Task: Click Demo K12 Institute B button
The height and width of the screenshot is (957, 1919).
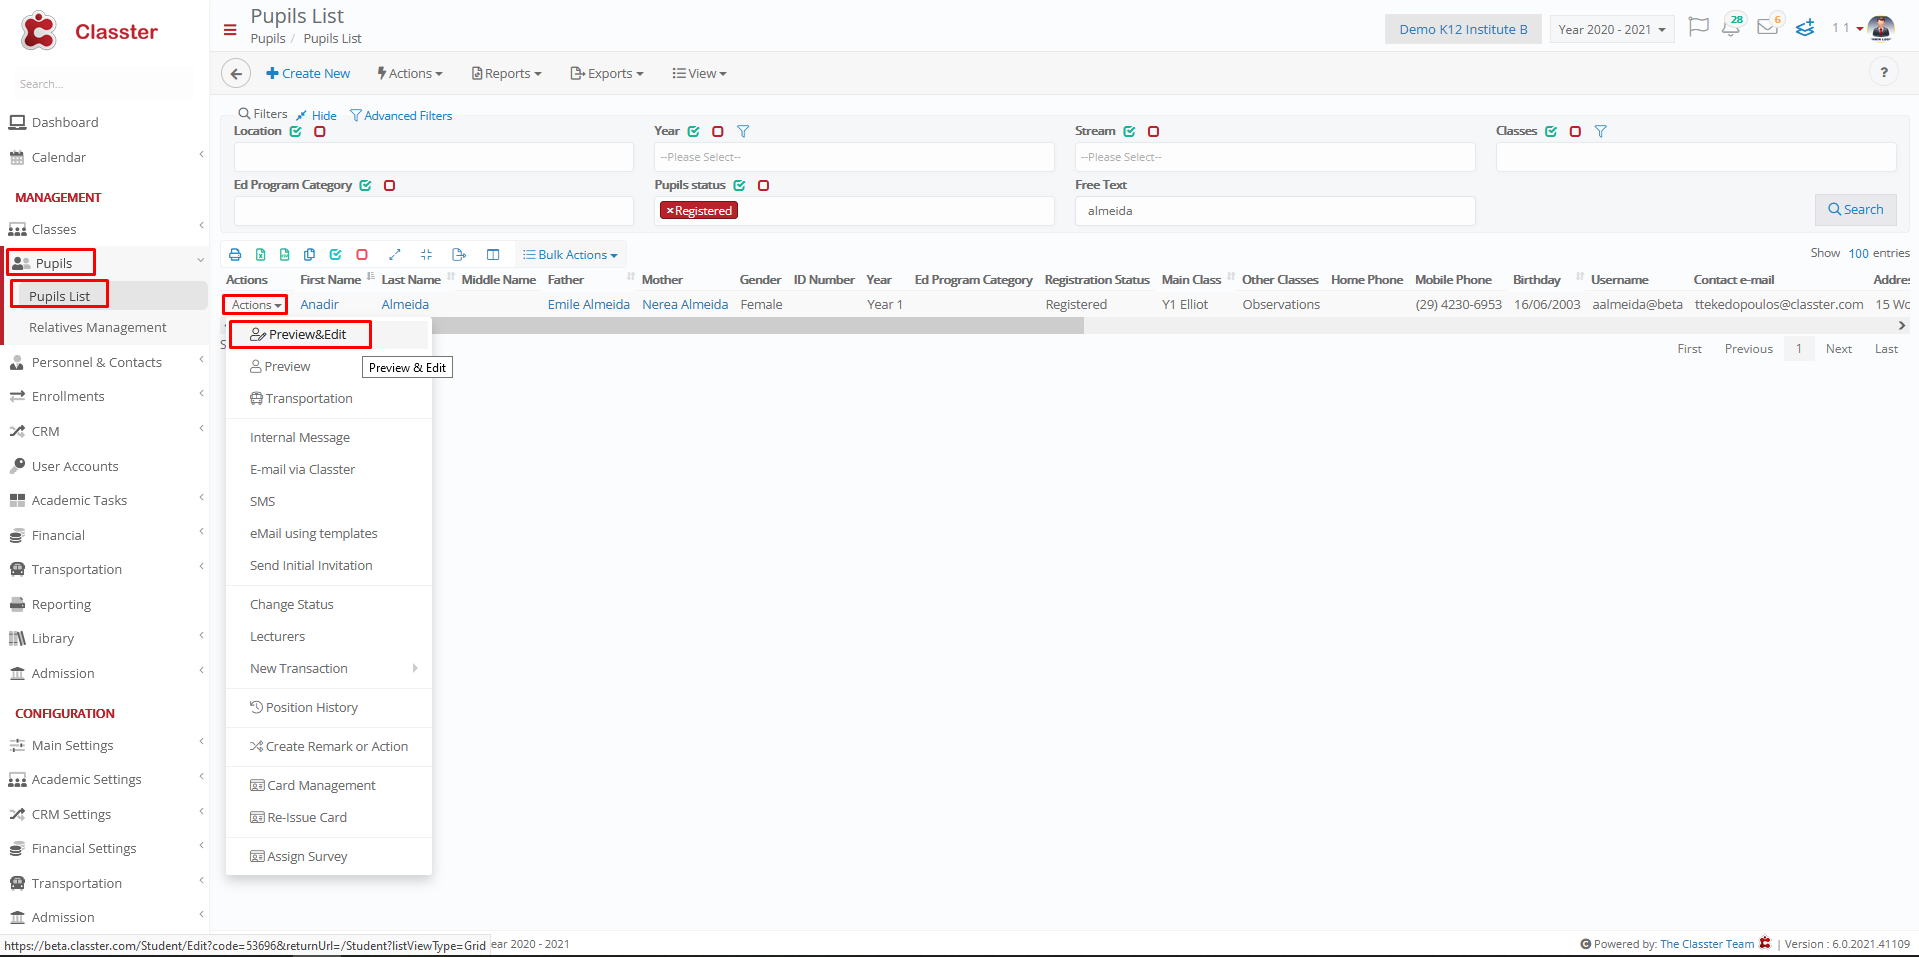Action: coord(1463,29)
